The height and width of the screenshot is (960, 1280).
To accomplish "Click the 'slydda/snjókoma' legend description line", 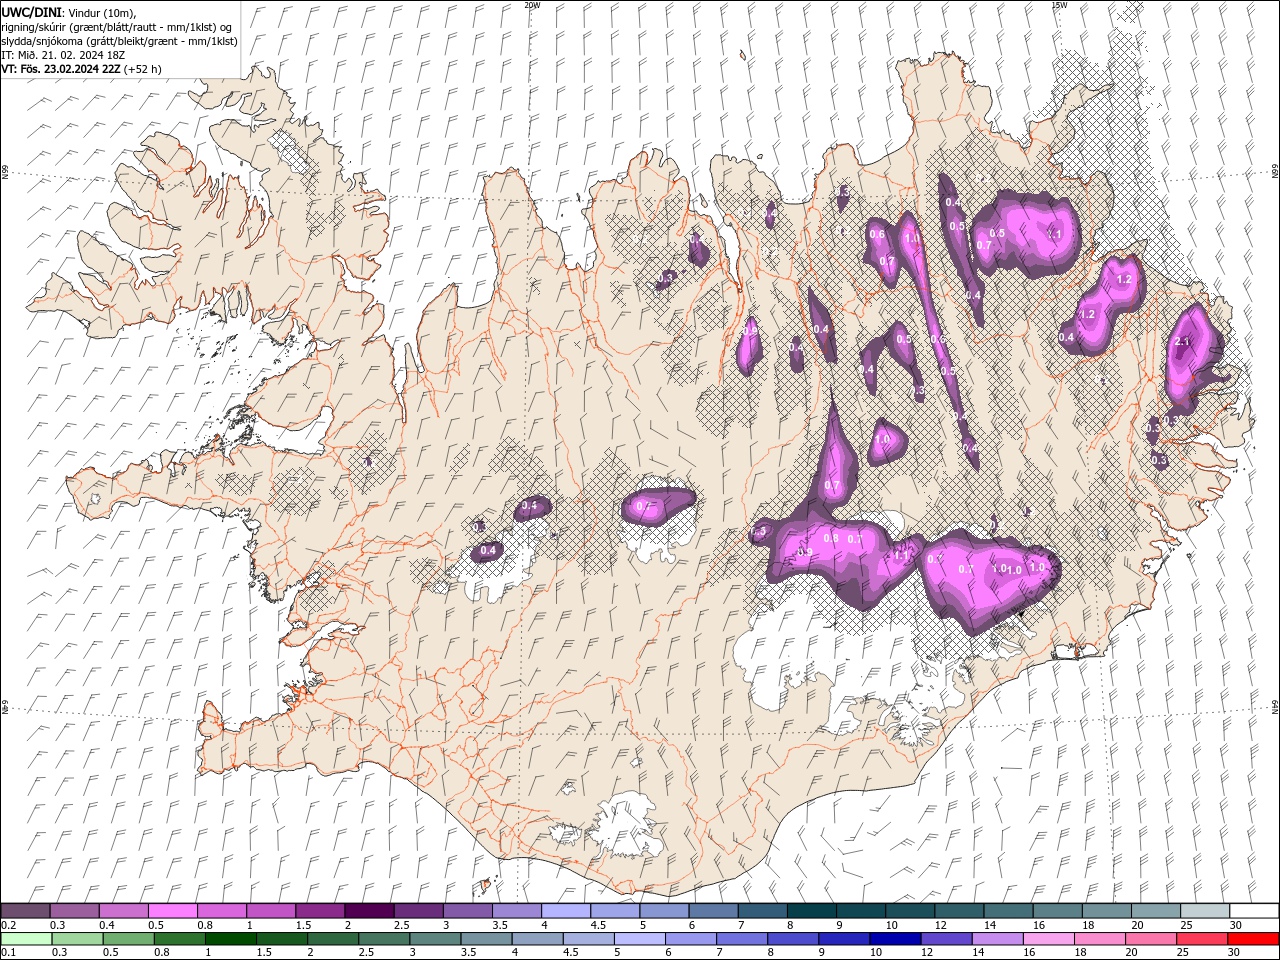I will 119,41.
